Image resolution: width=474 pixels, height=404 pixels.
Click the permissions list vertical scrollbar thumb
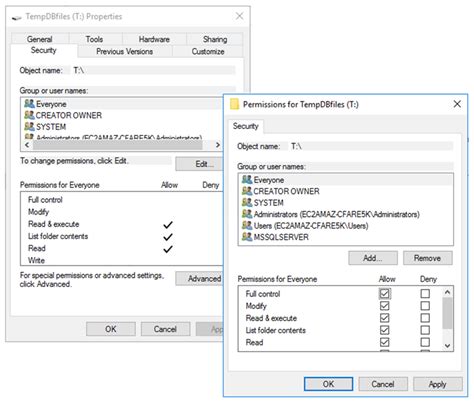pyautogui.click(x=447, y=313)
